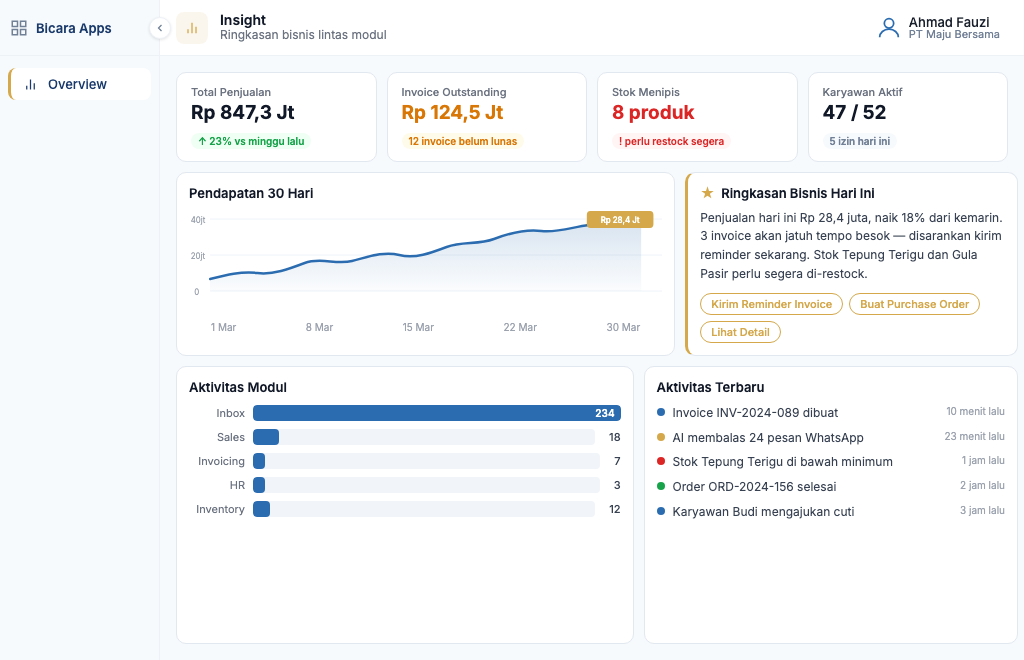
Task: Click the 12 invoice belum lunas badge
Action: pyautogui.click(x=463, y=141)
